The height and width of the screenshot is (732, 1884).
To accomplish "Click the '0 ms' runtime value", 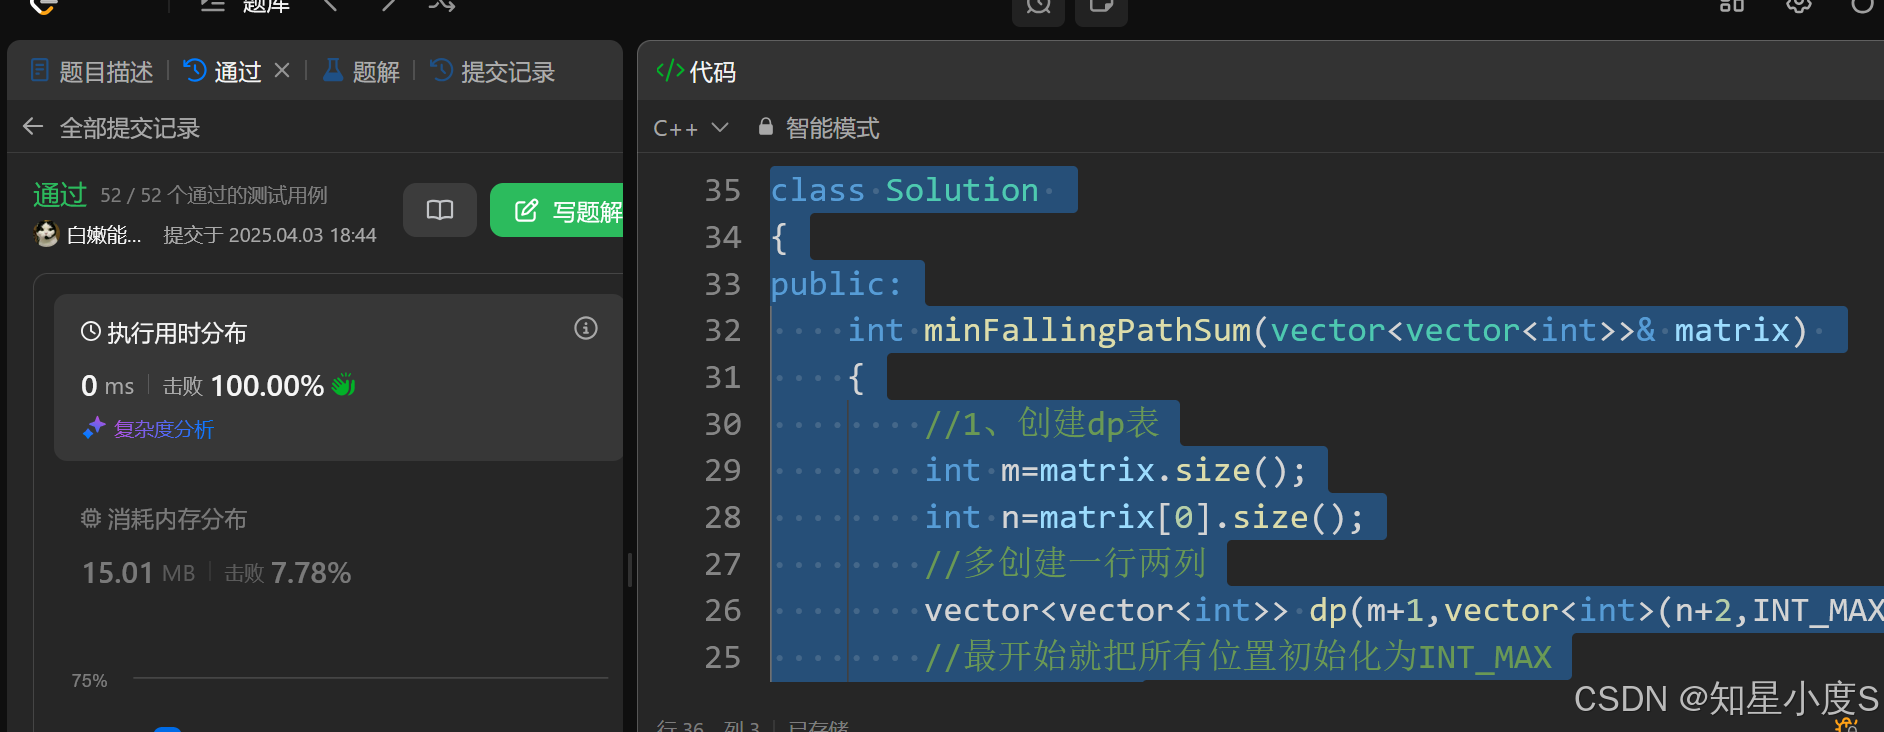I will [x=107, y=385].
